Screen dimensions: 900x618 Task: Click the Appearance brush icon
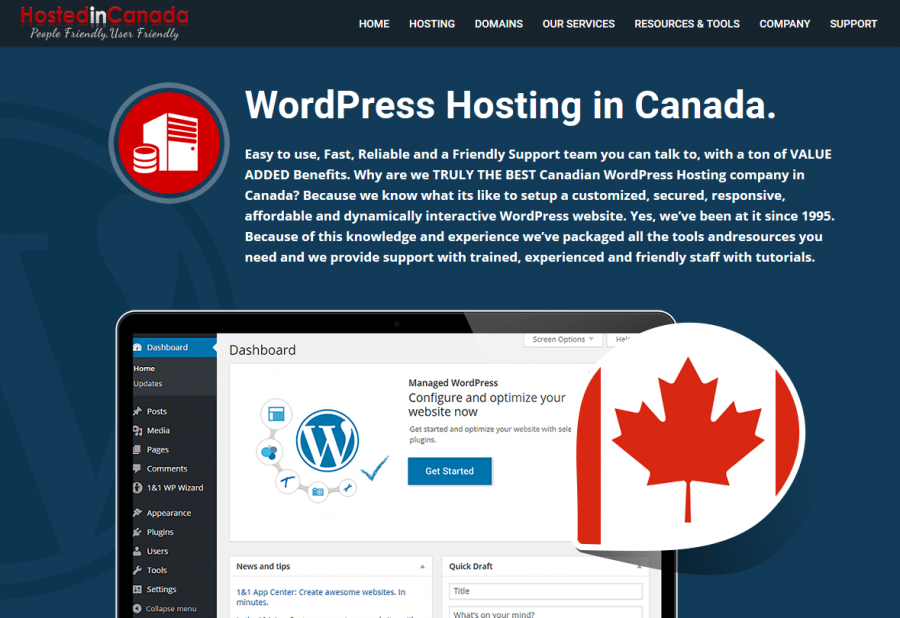pos(137,512)
